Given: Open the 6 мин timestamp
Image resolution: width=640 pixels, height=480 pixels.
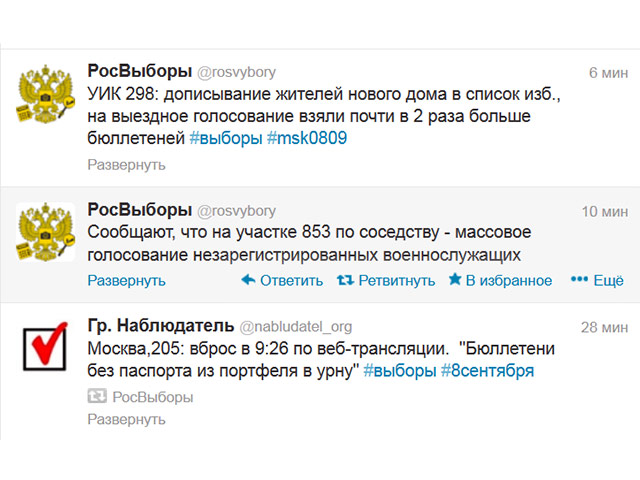Looking at the screenshot, I should point(608,72).
